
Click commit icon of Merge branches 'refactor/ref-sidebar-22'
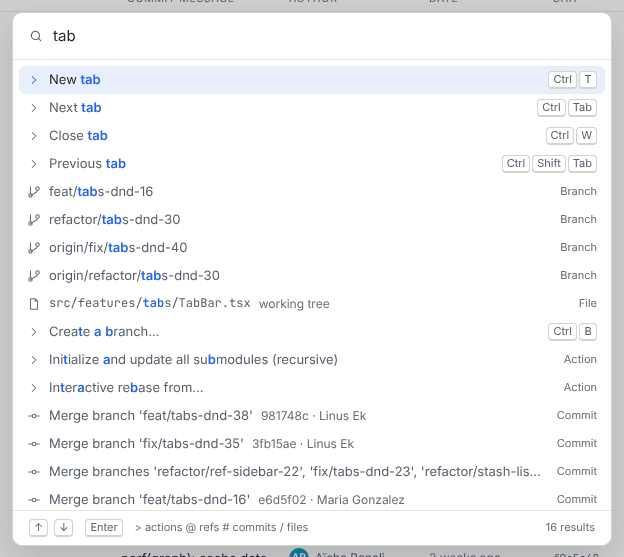[34, 472]
